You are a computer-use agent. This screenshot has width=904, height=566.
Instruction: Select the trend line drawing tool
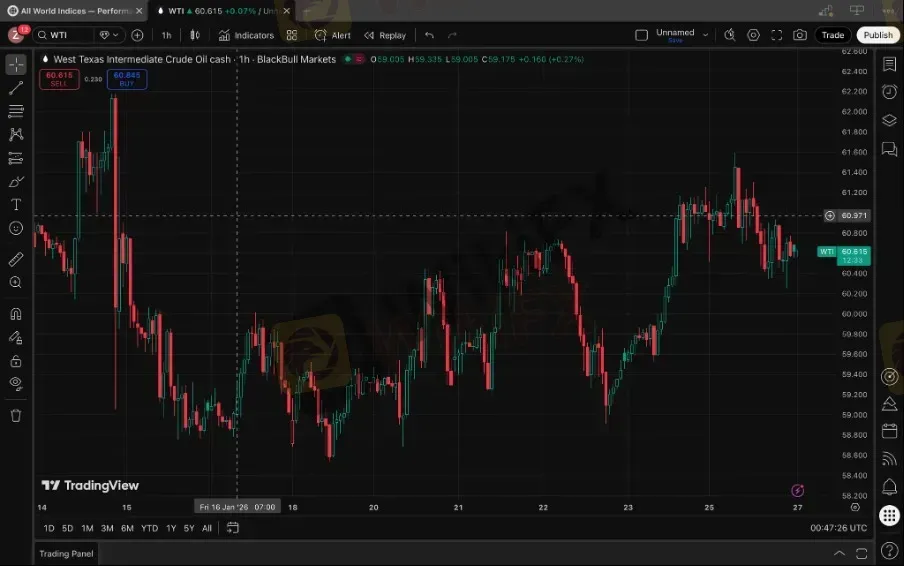tap(16, 88)
